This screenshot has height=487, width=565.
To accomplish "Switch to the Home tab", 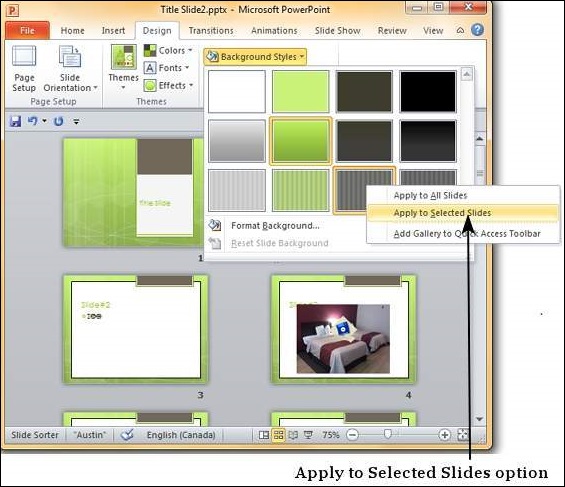I will click(72, 31).
